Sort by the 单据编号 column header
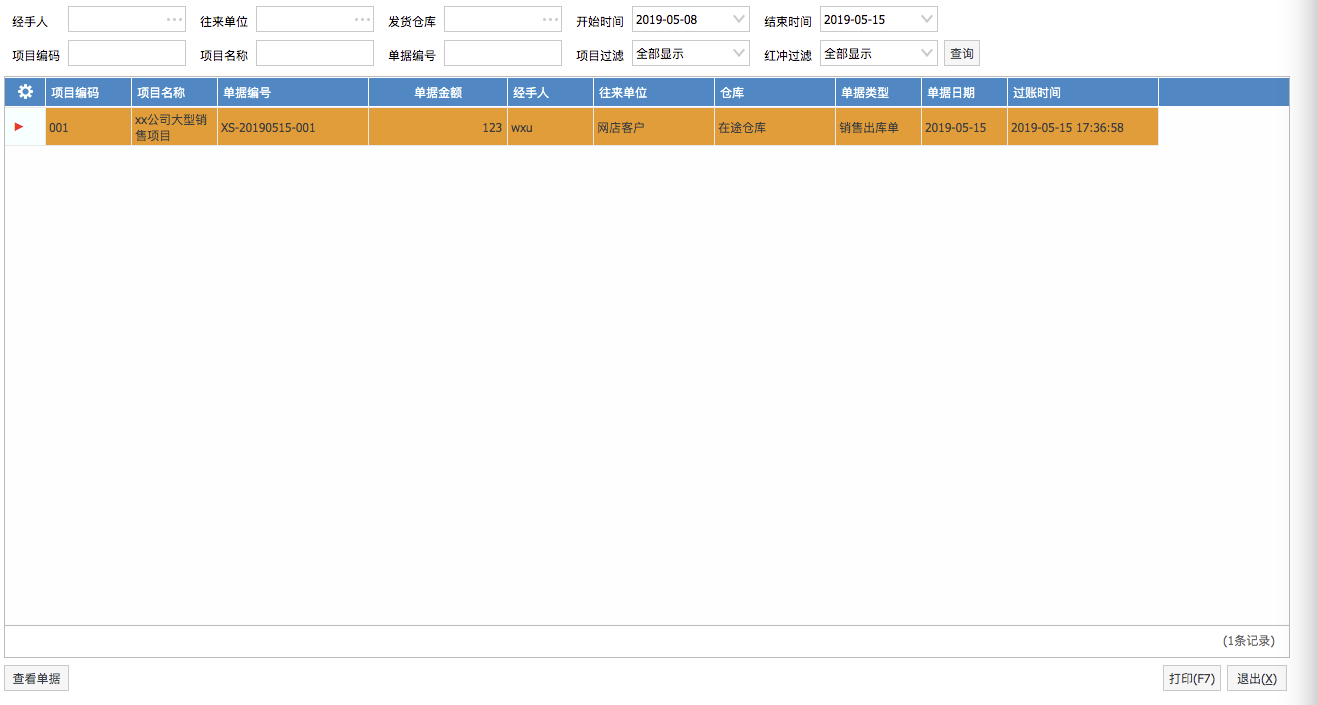 (293, 92)
